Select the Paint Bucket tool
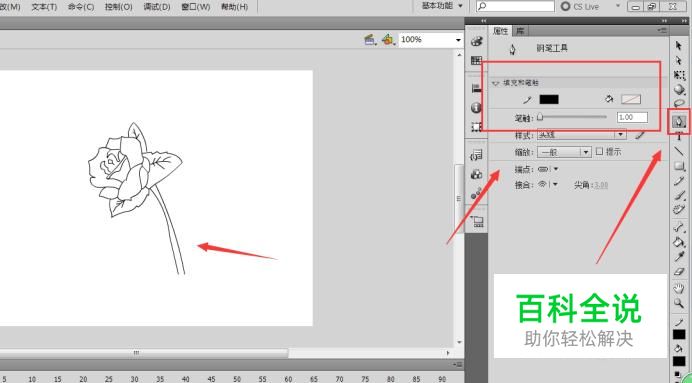The height and width of the screenshot is (383, 692). point(679,242)
